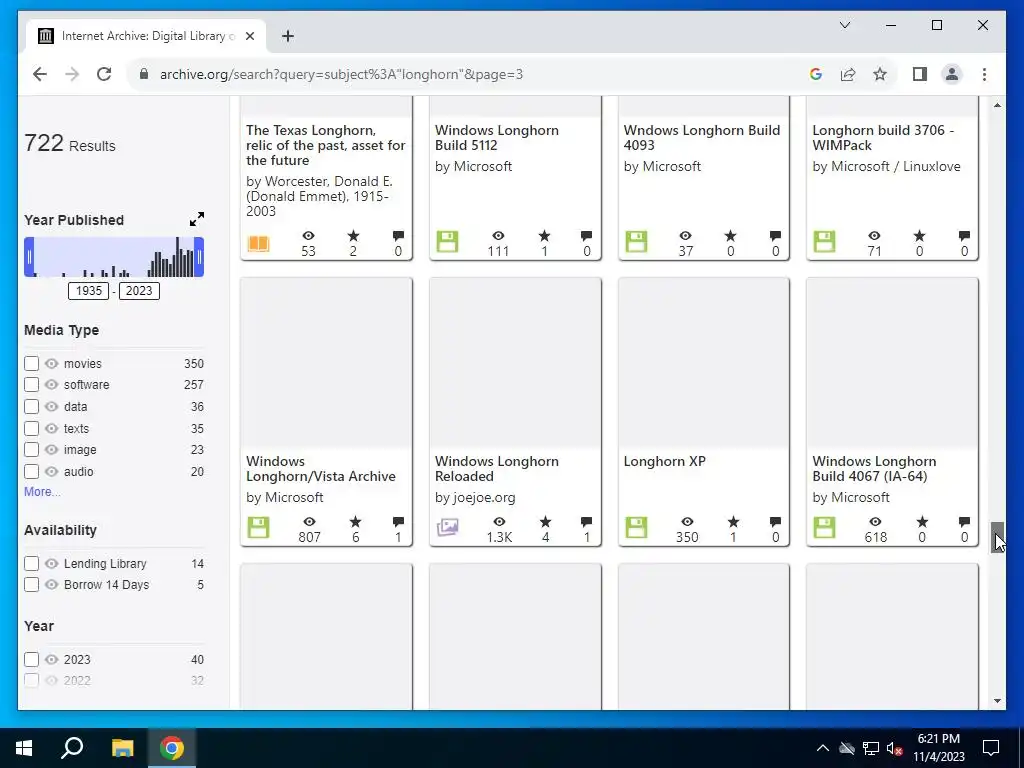
Task: View site information lock icon
Action: [x=144, y=74]
